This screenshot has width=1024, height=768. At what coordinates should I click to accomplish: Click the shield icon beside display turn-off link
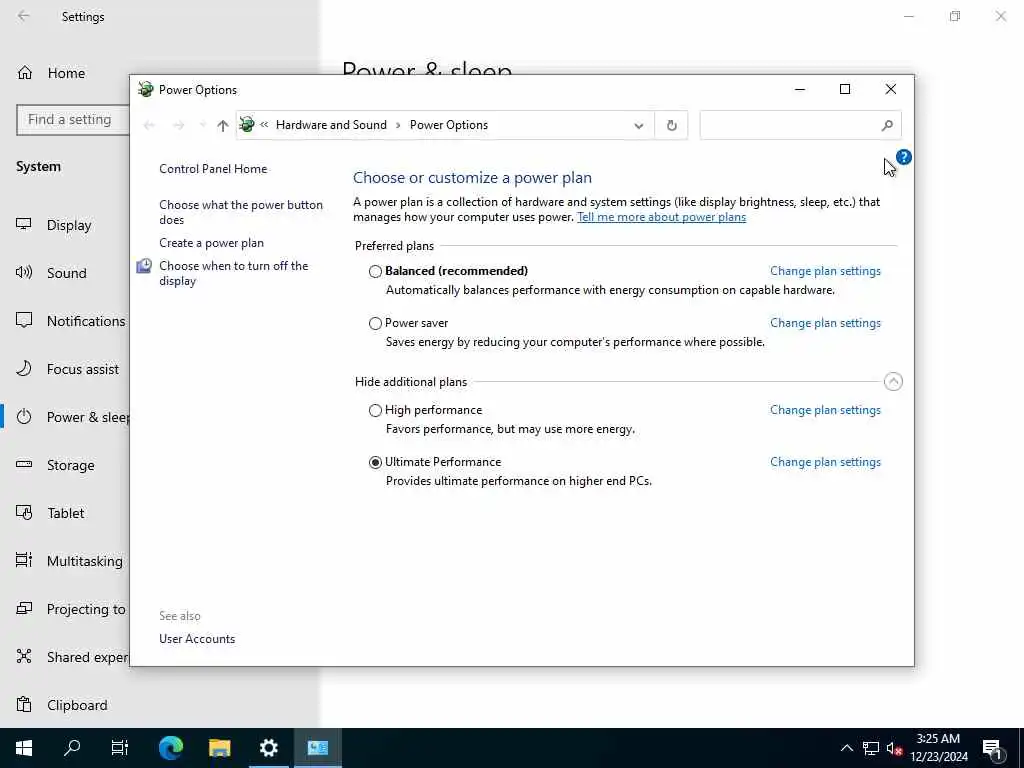[x=144, y=266]
